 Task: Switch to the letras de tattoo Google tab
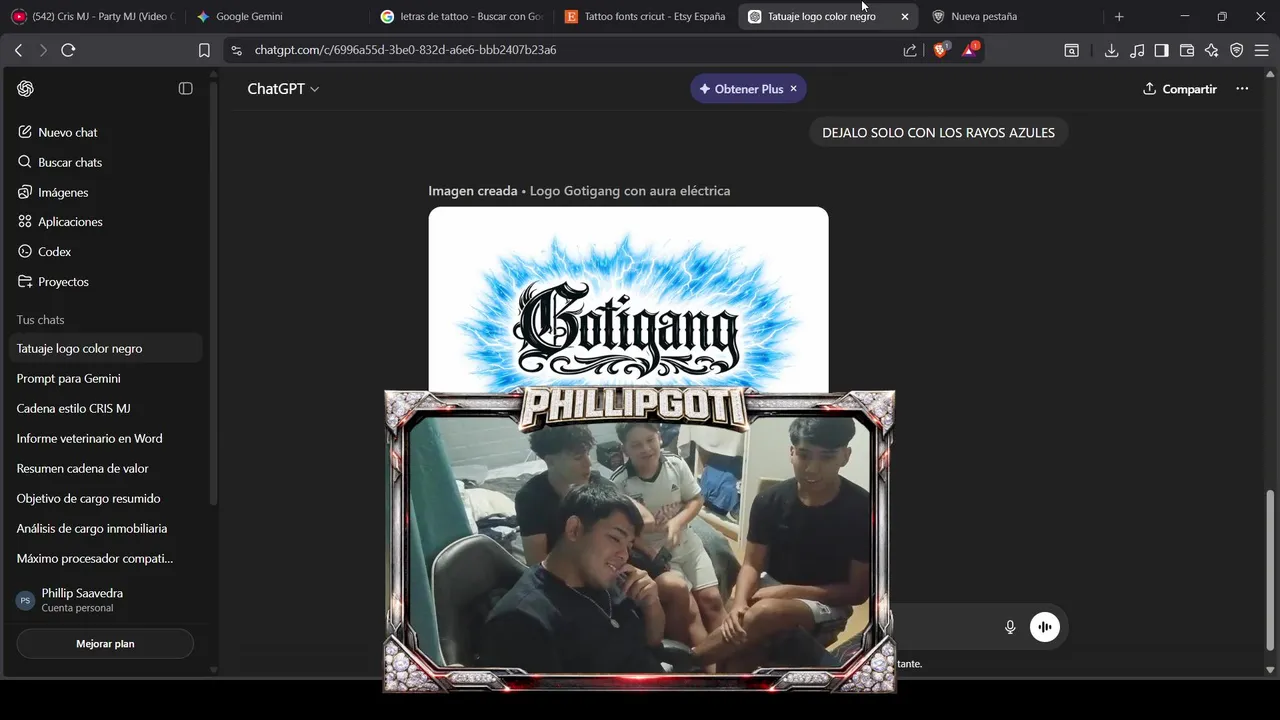[x=461, y=16]
